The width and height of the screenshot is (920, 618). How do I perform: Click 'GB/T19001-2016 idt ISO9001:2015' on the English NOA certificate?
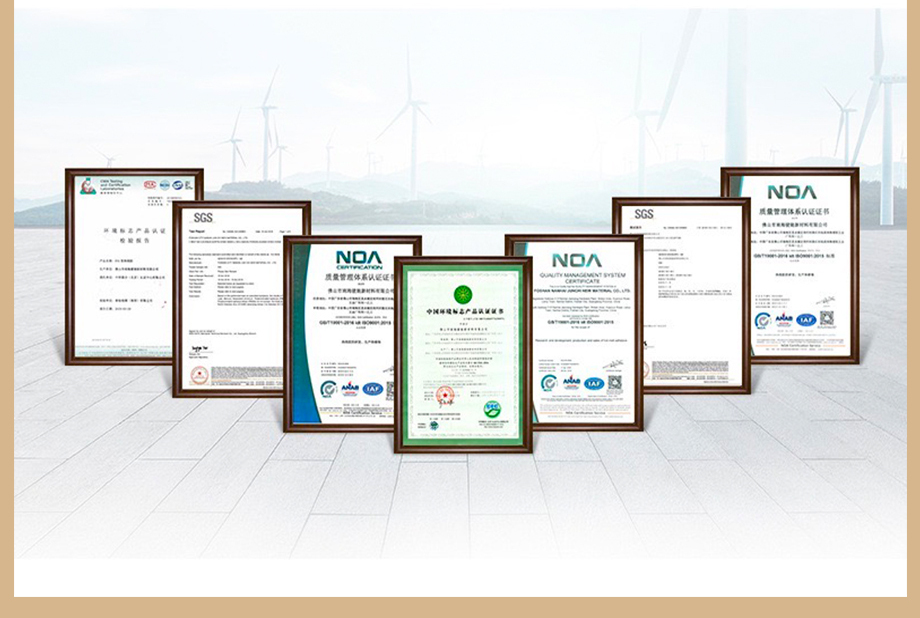click(581, 322)
